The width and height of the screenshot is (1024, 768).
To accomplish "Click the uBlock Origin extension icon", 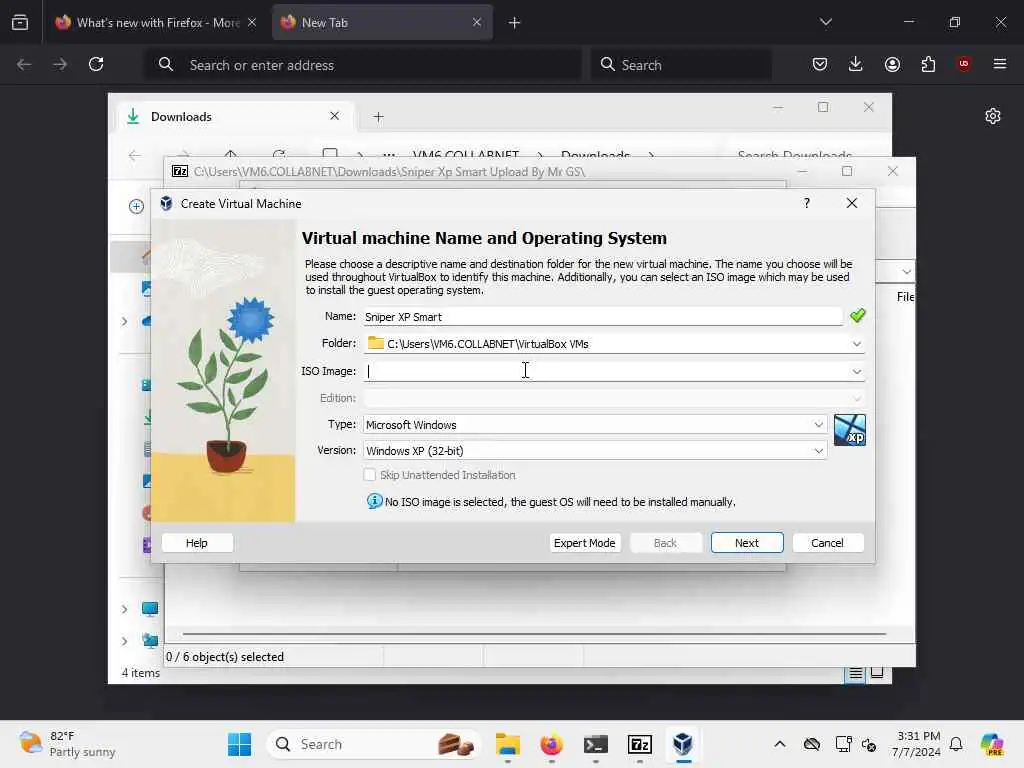I will (x=964, y=63).
